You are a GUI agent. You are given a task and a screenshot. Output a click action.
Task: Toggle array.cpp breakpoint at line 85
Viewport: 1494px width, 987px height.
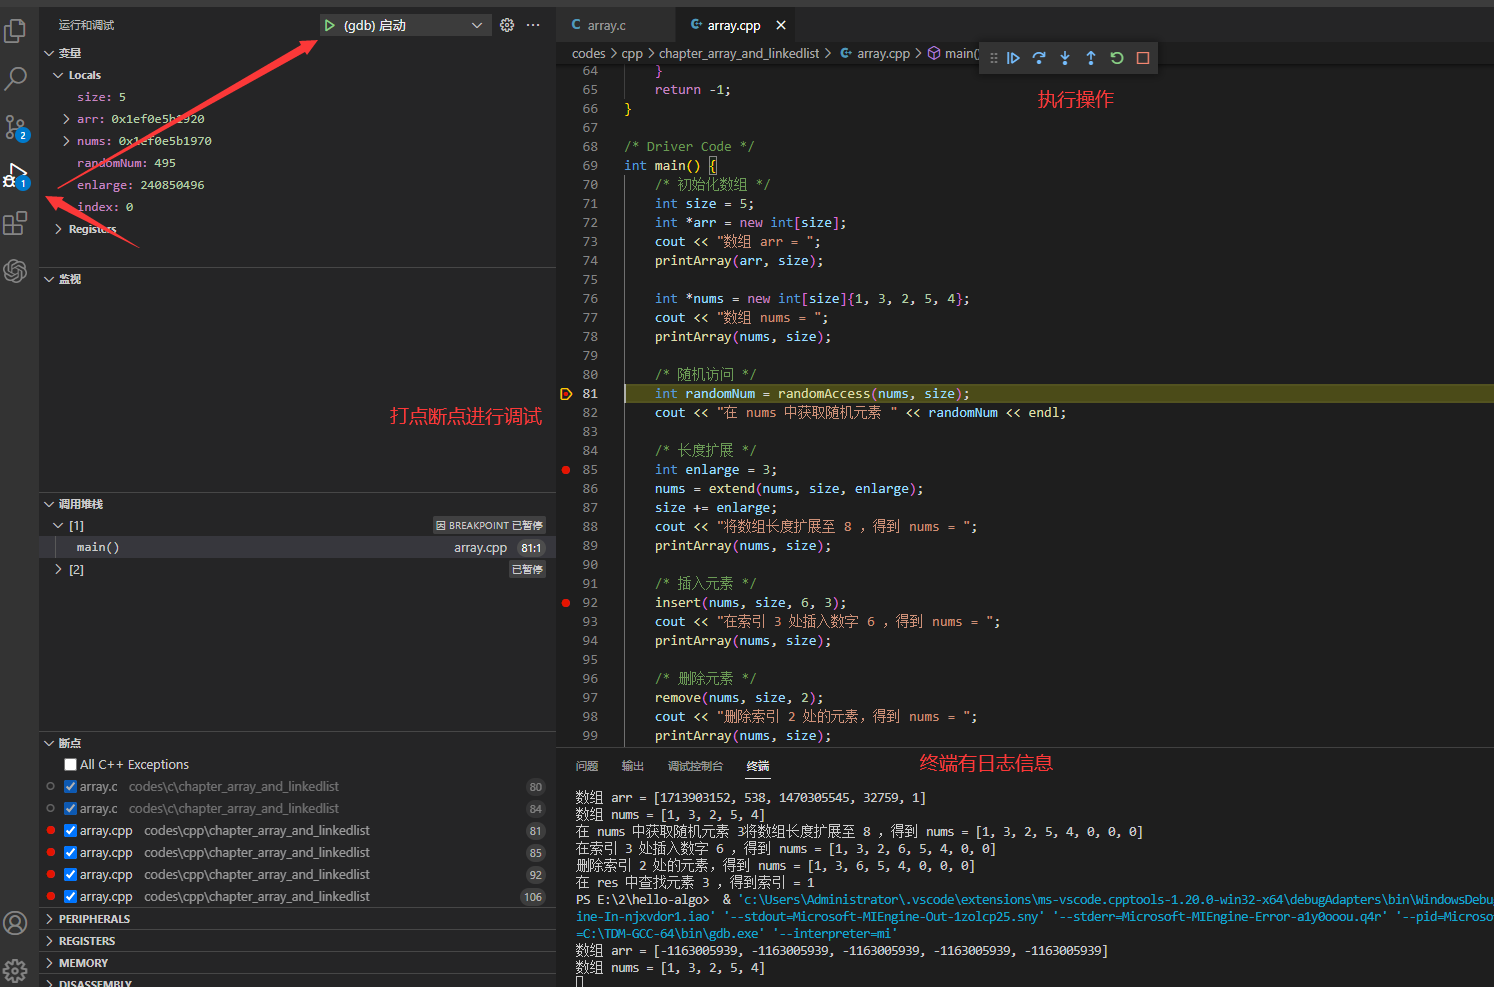click(70, 853)
